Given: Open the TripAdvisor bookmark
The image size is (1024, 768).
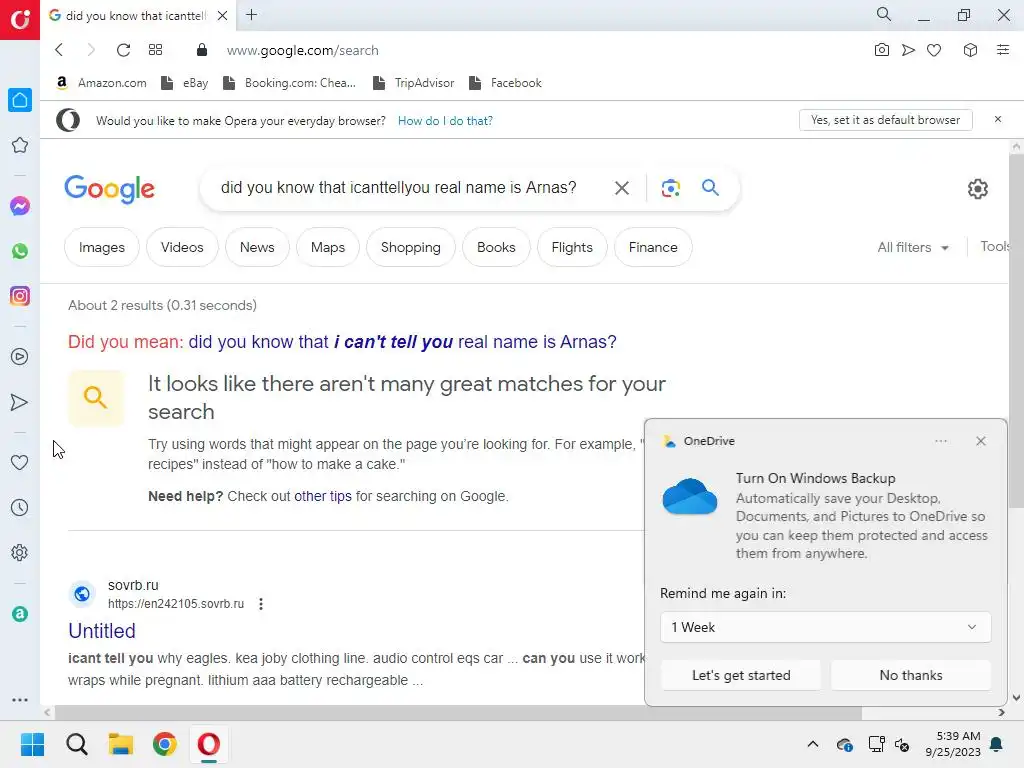Looking at the screenshot, I should [413, 83].
